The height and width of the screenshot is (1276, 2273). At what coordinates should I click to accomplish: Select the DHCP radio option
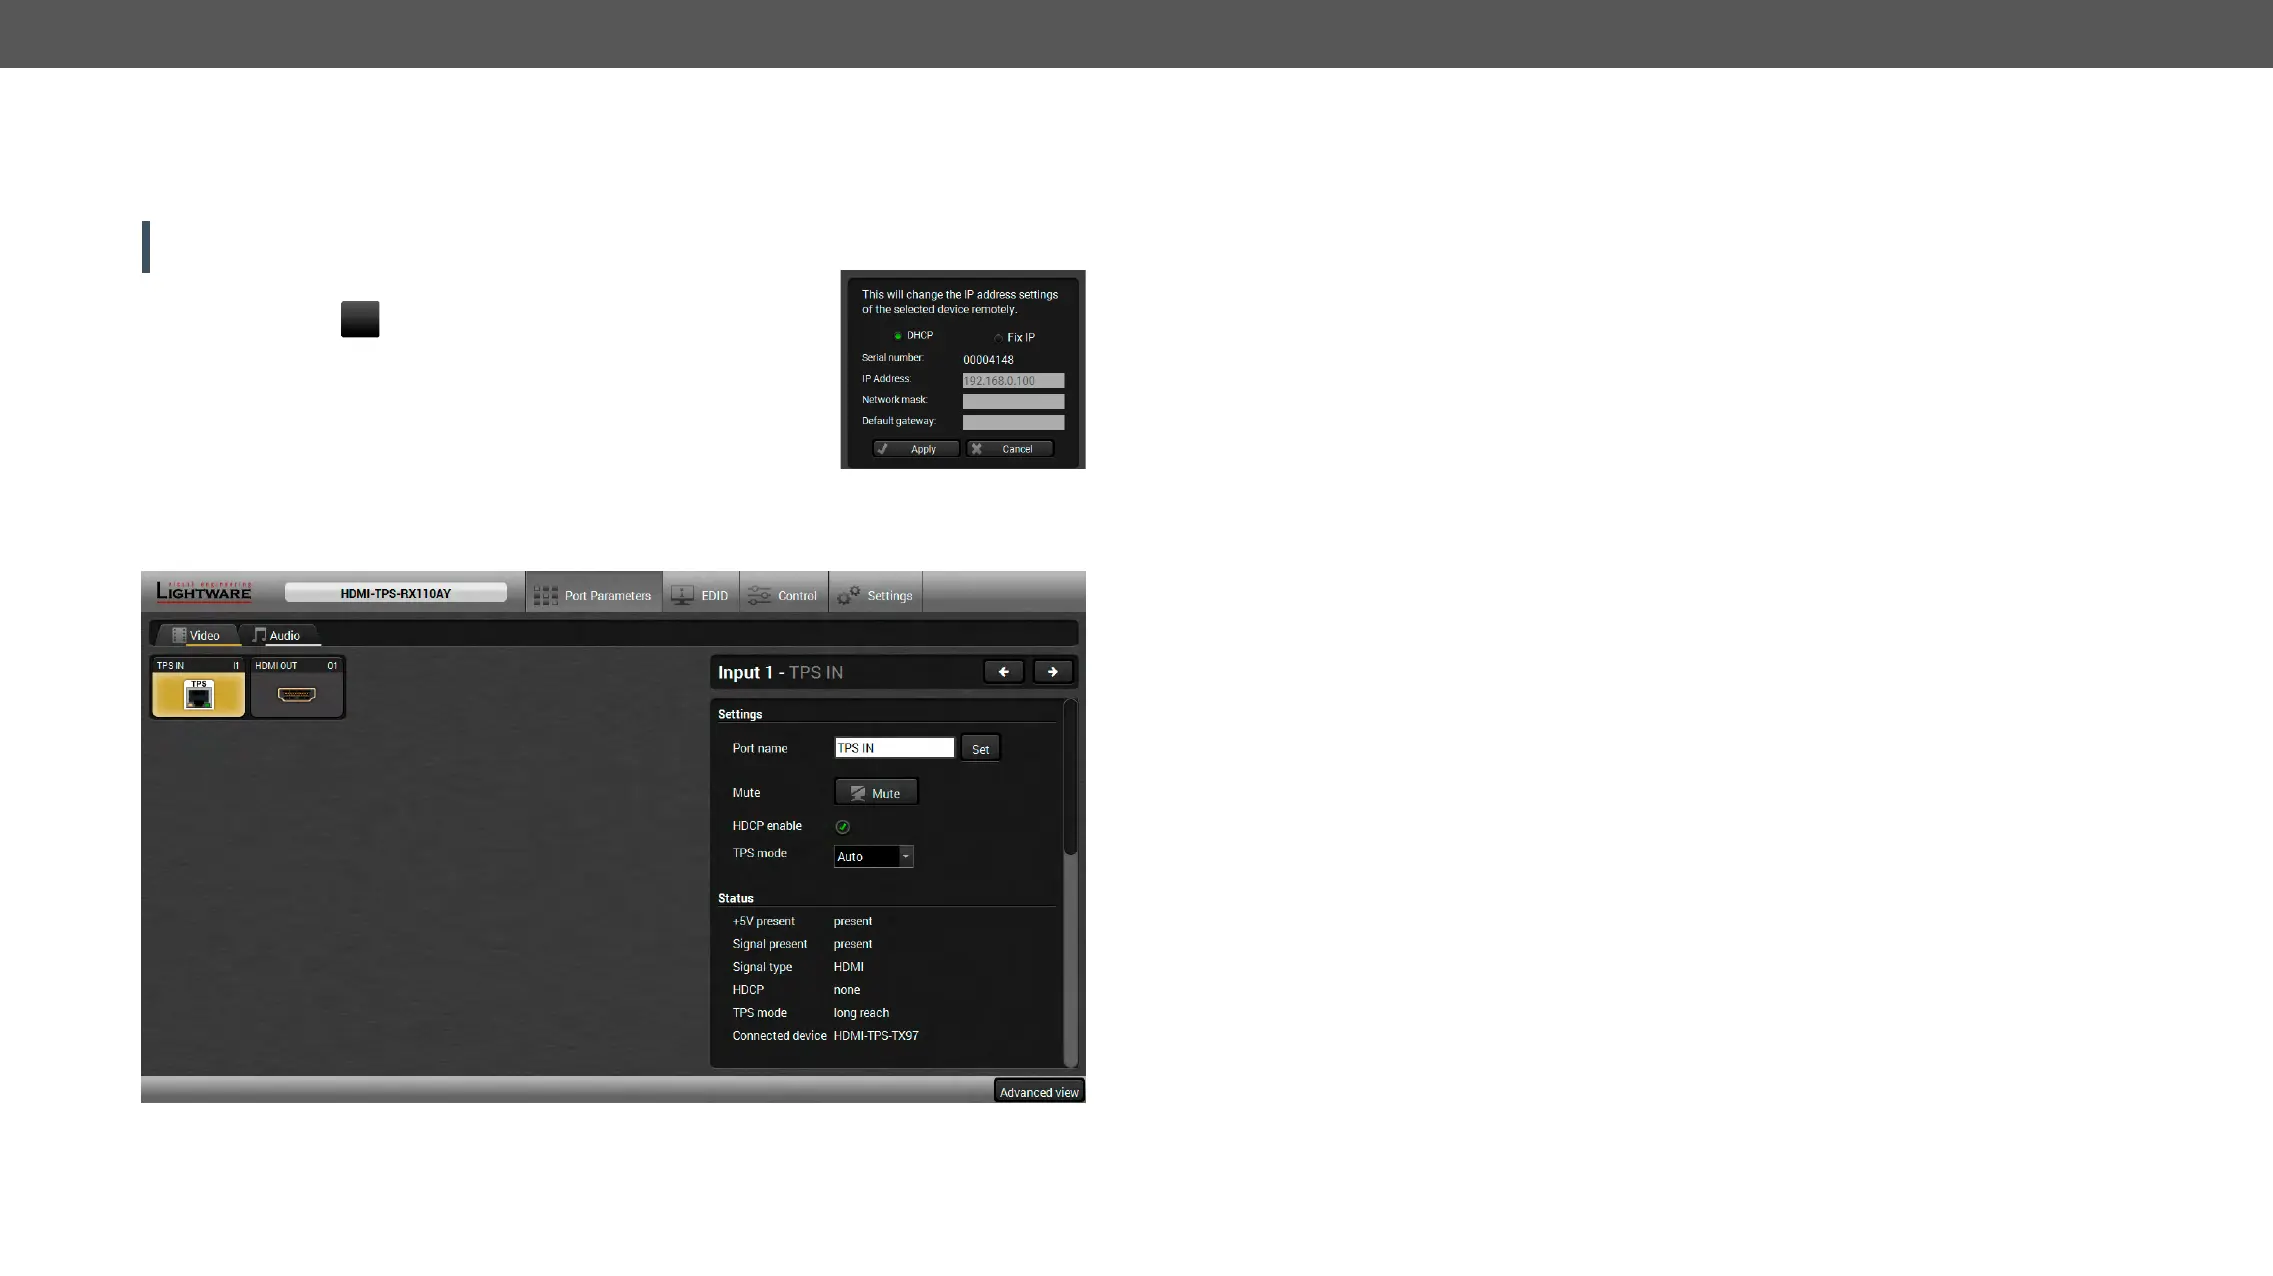click(x=898, y=336)
